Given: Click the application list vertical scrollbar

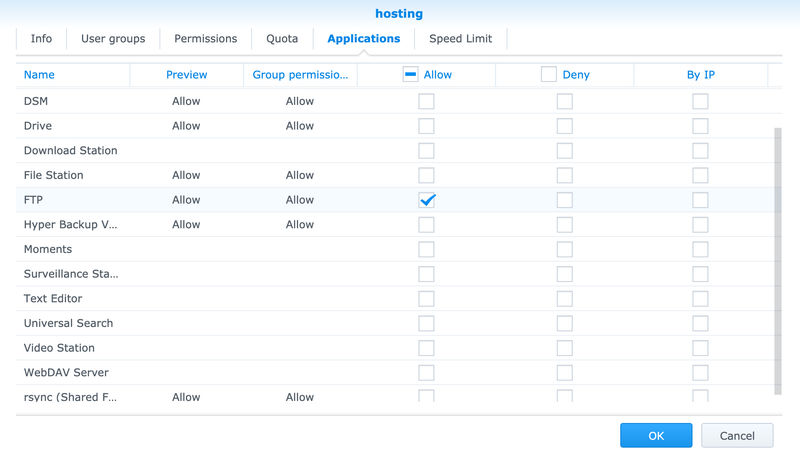Looking at the screenshot, I should [778, 261].
